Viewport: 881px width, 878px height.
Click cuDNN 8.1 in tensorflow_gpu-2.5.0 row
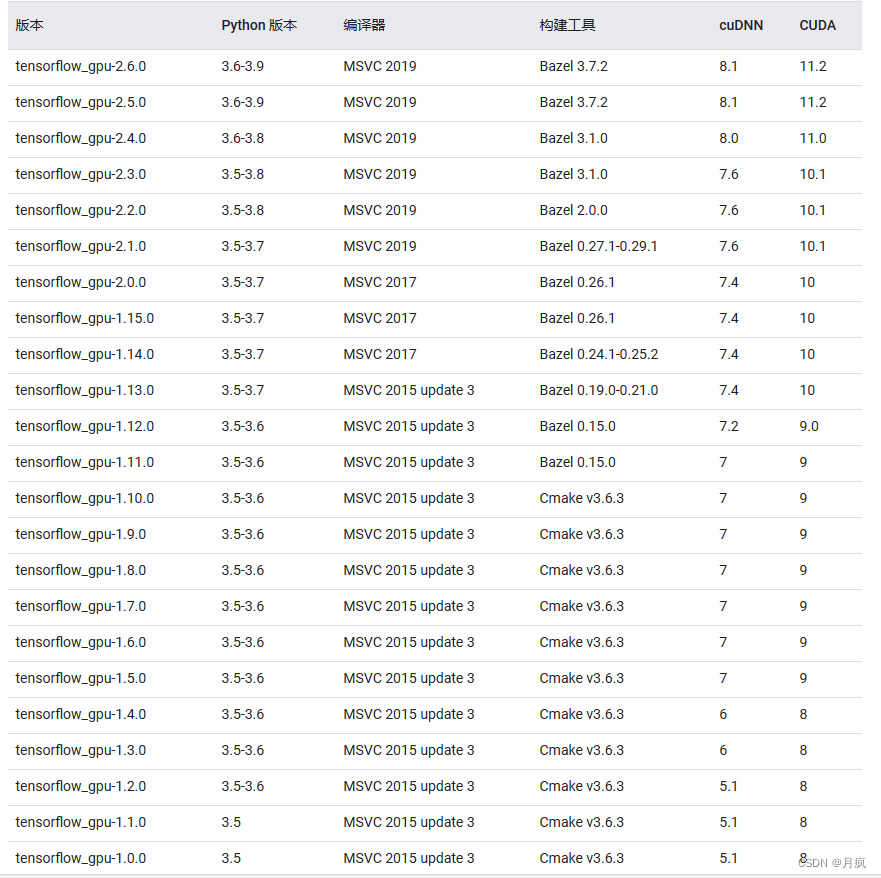pos(728,102)
